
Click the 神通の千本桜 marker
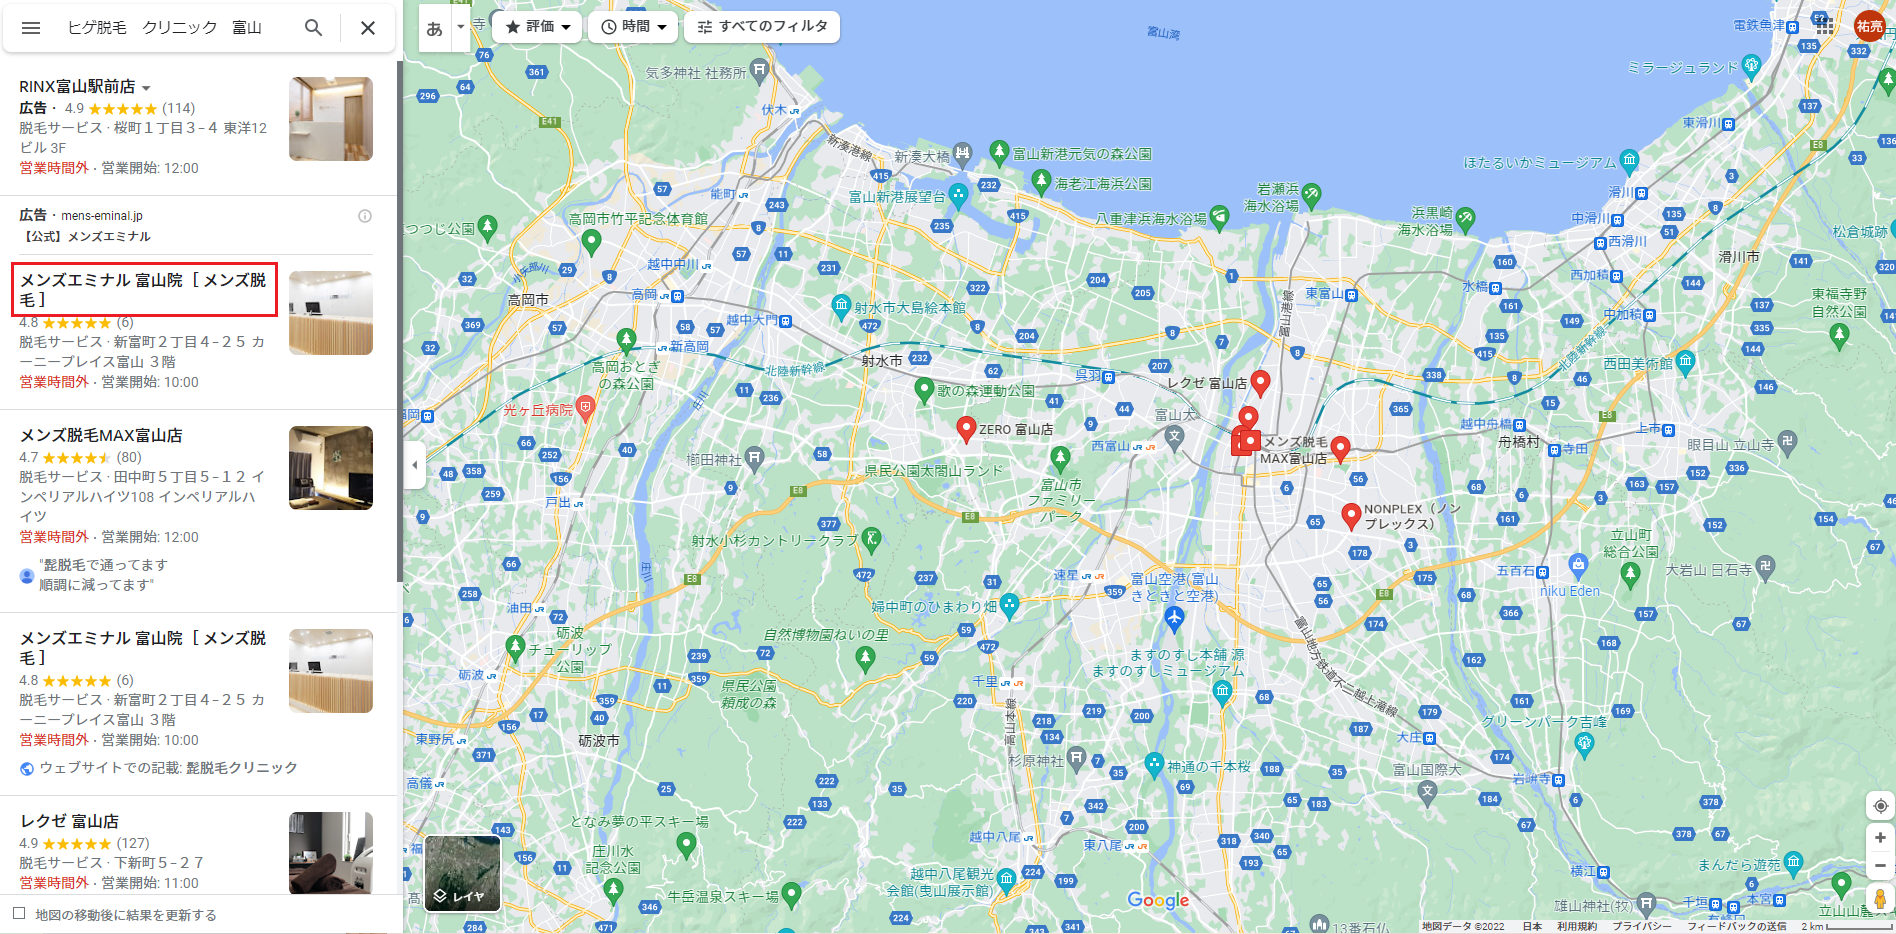[1154, 764]
